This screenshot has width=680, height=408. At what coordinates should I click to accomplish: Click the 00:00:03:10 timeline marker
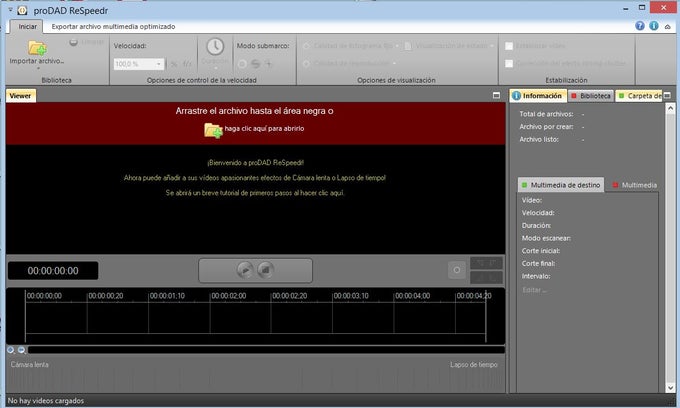(351, 296)
